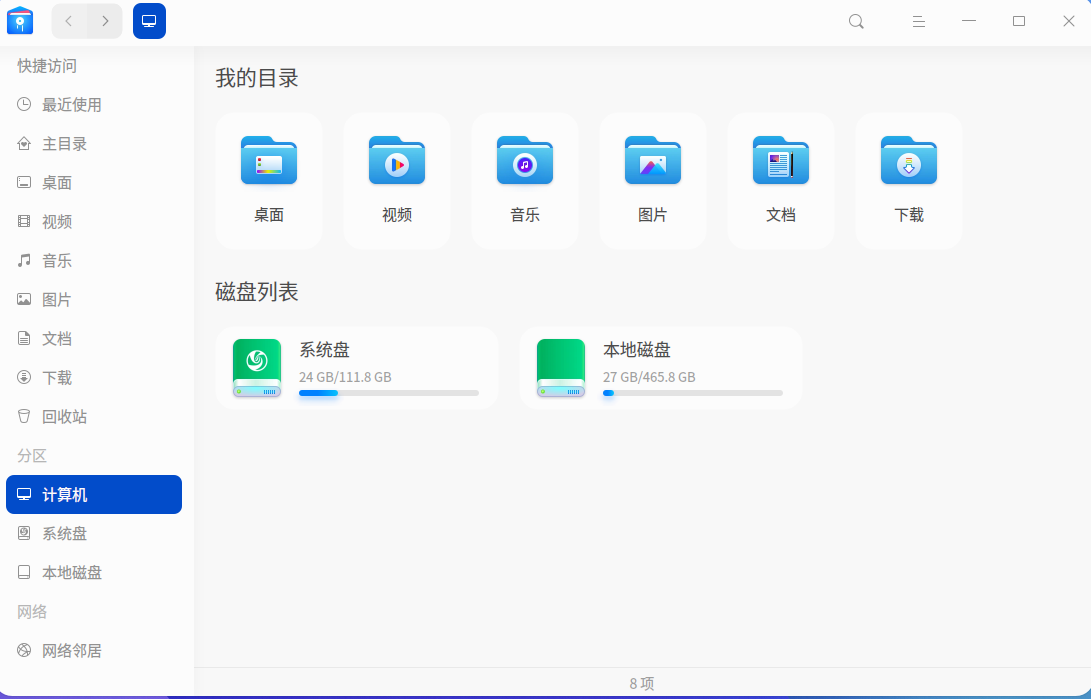Select the green 系统盘 drive icon in disk list
The image size is (1091, 699).
coord(257,369)
